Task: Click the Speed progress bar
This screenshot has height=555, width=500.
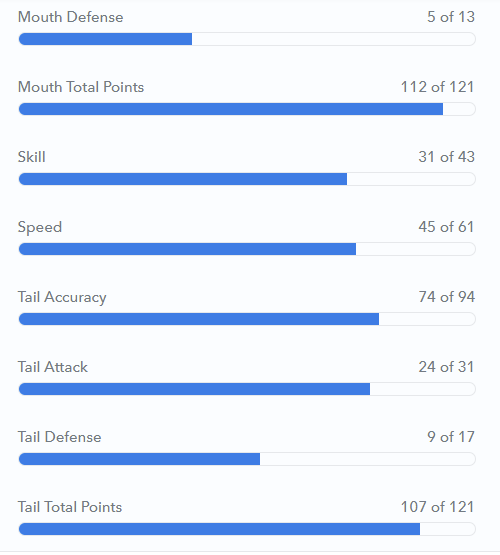Action: pos(247,249)
